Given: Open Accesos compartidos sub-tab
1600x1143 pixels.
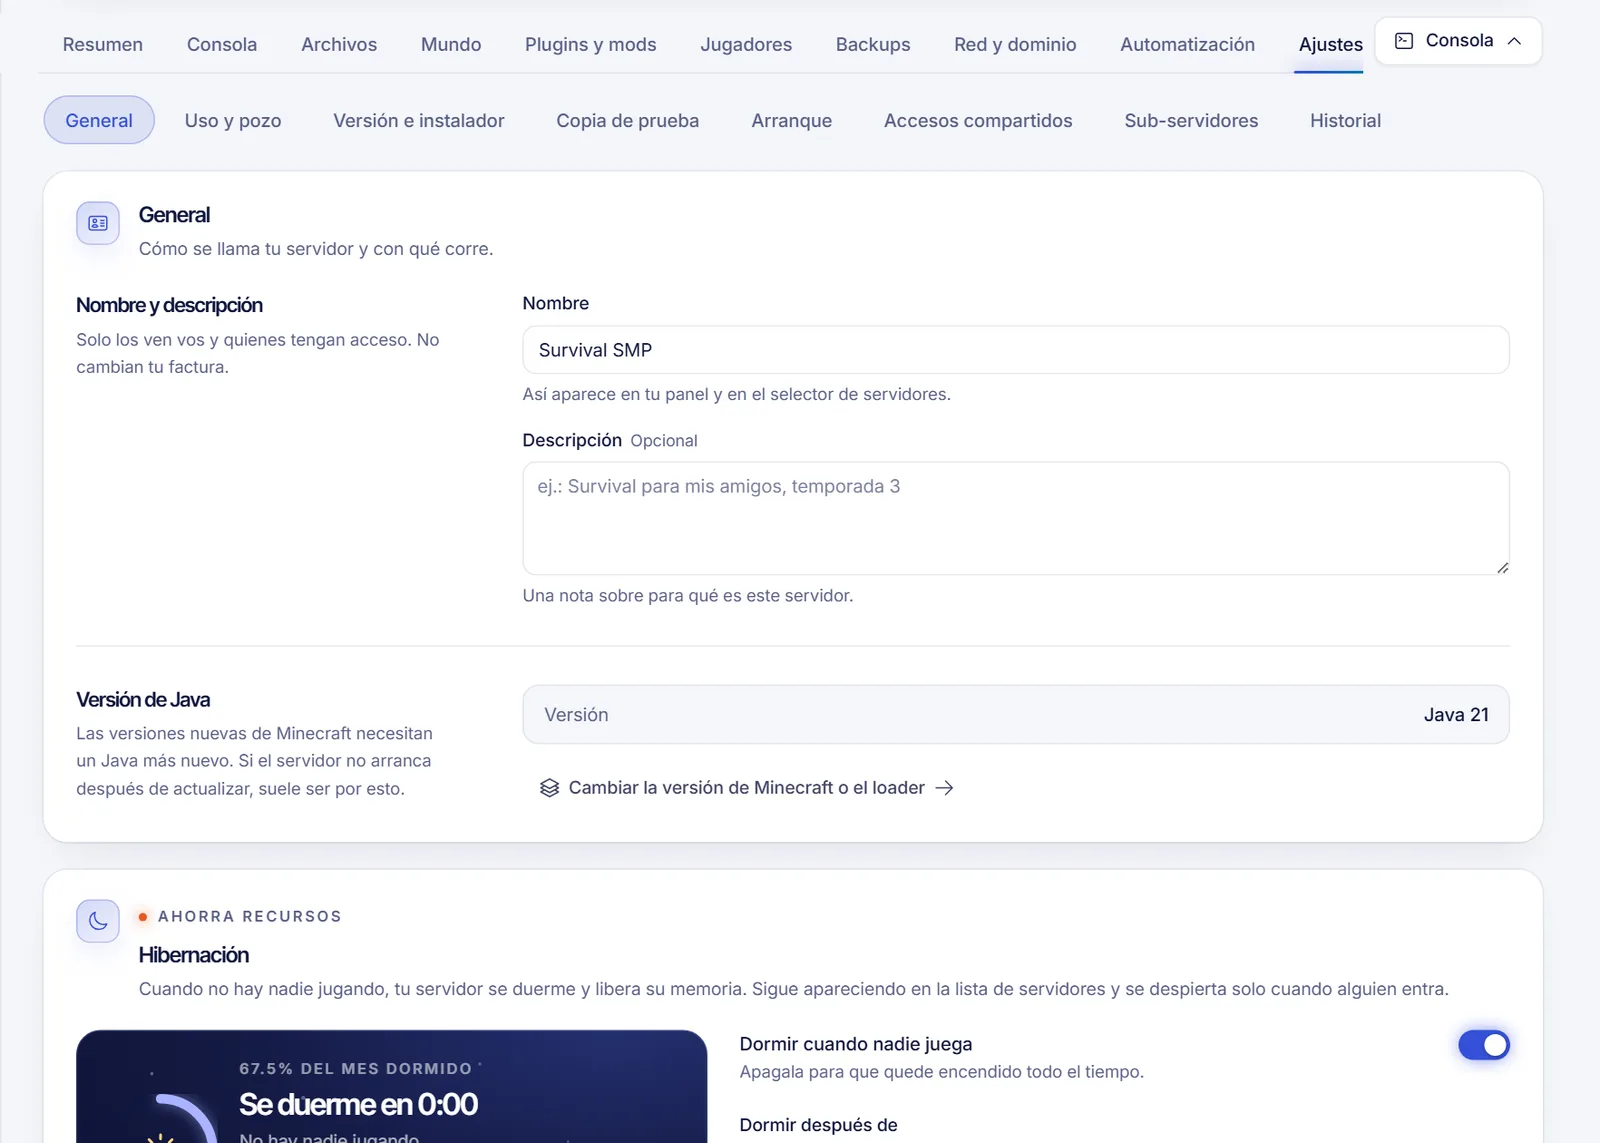Looking at the screenshot, I should point(978,120).
